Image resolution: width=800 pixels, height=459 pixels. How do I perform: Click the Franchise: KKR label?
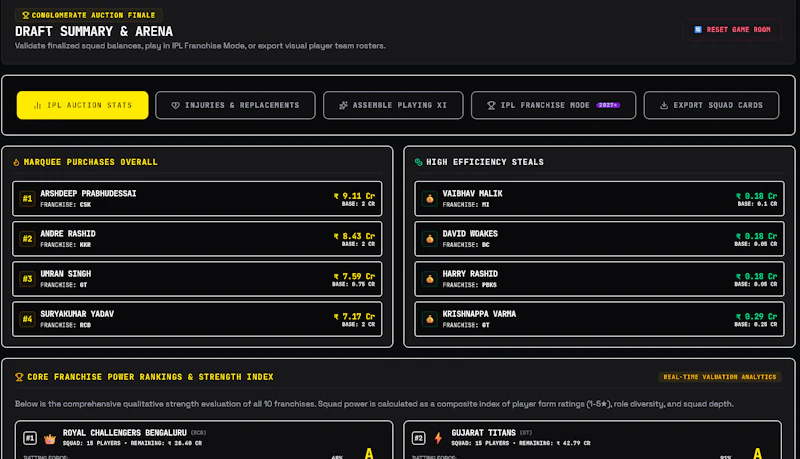tap(66, 245)
